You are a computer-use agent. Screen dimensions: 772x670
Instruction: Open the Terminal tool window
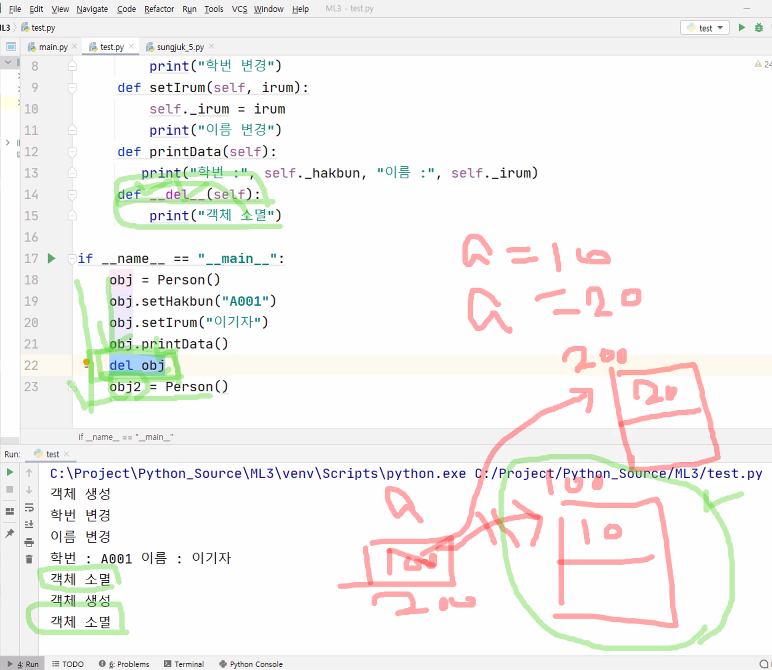184,664
